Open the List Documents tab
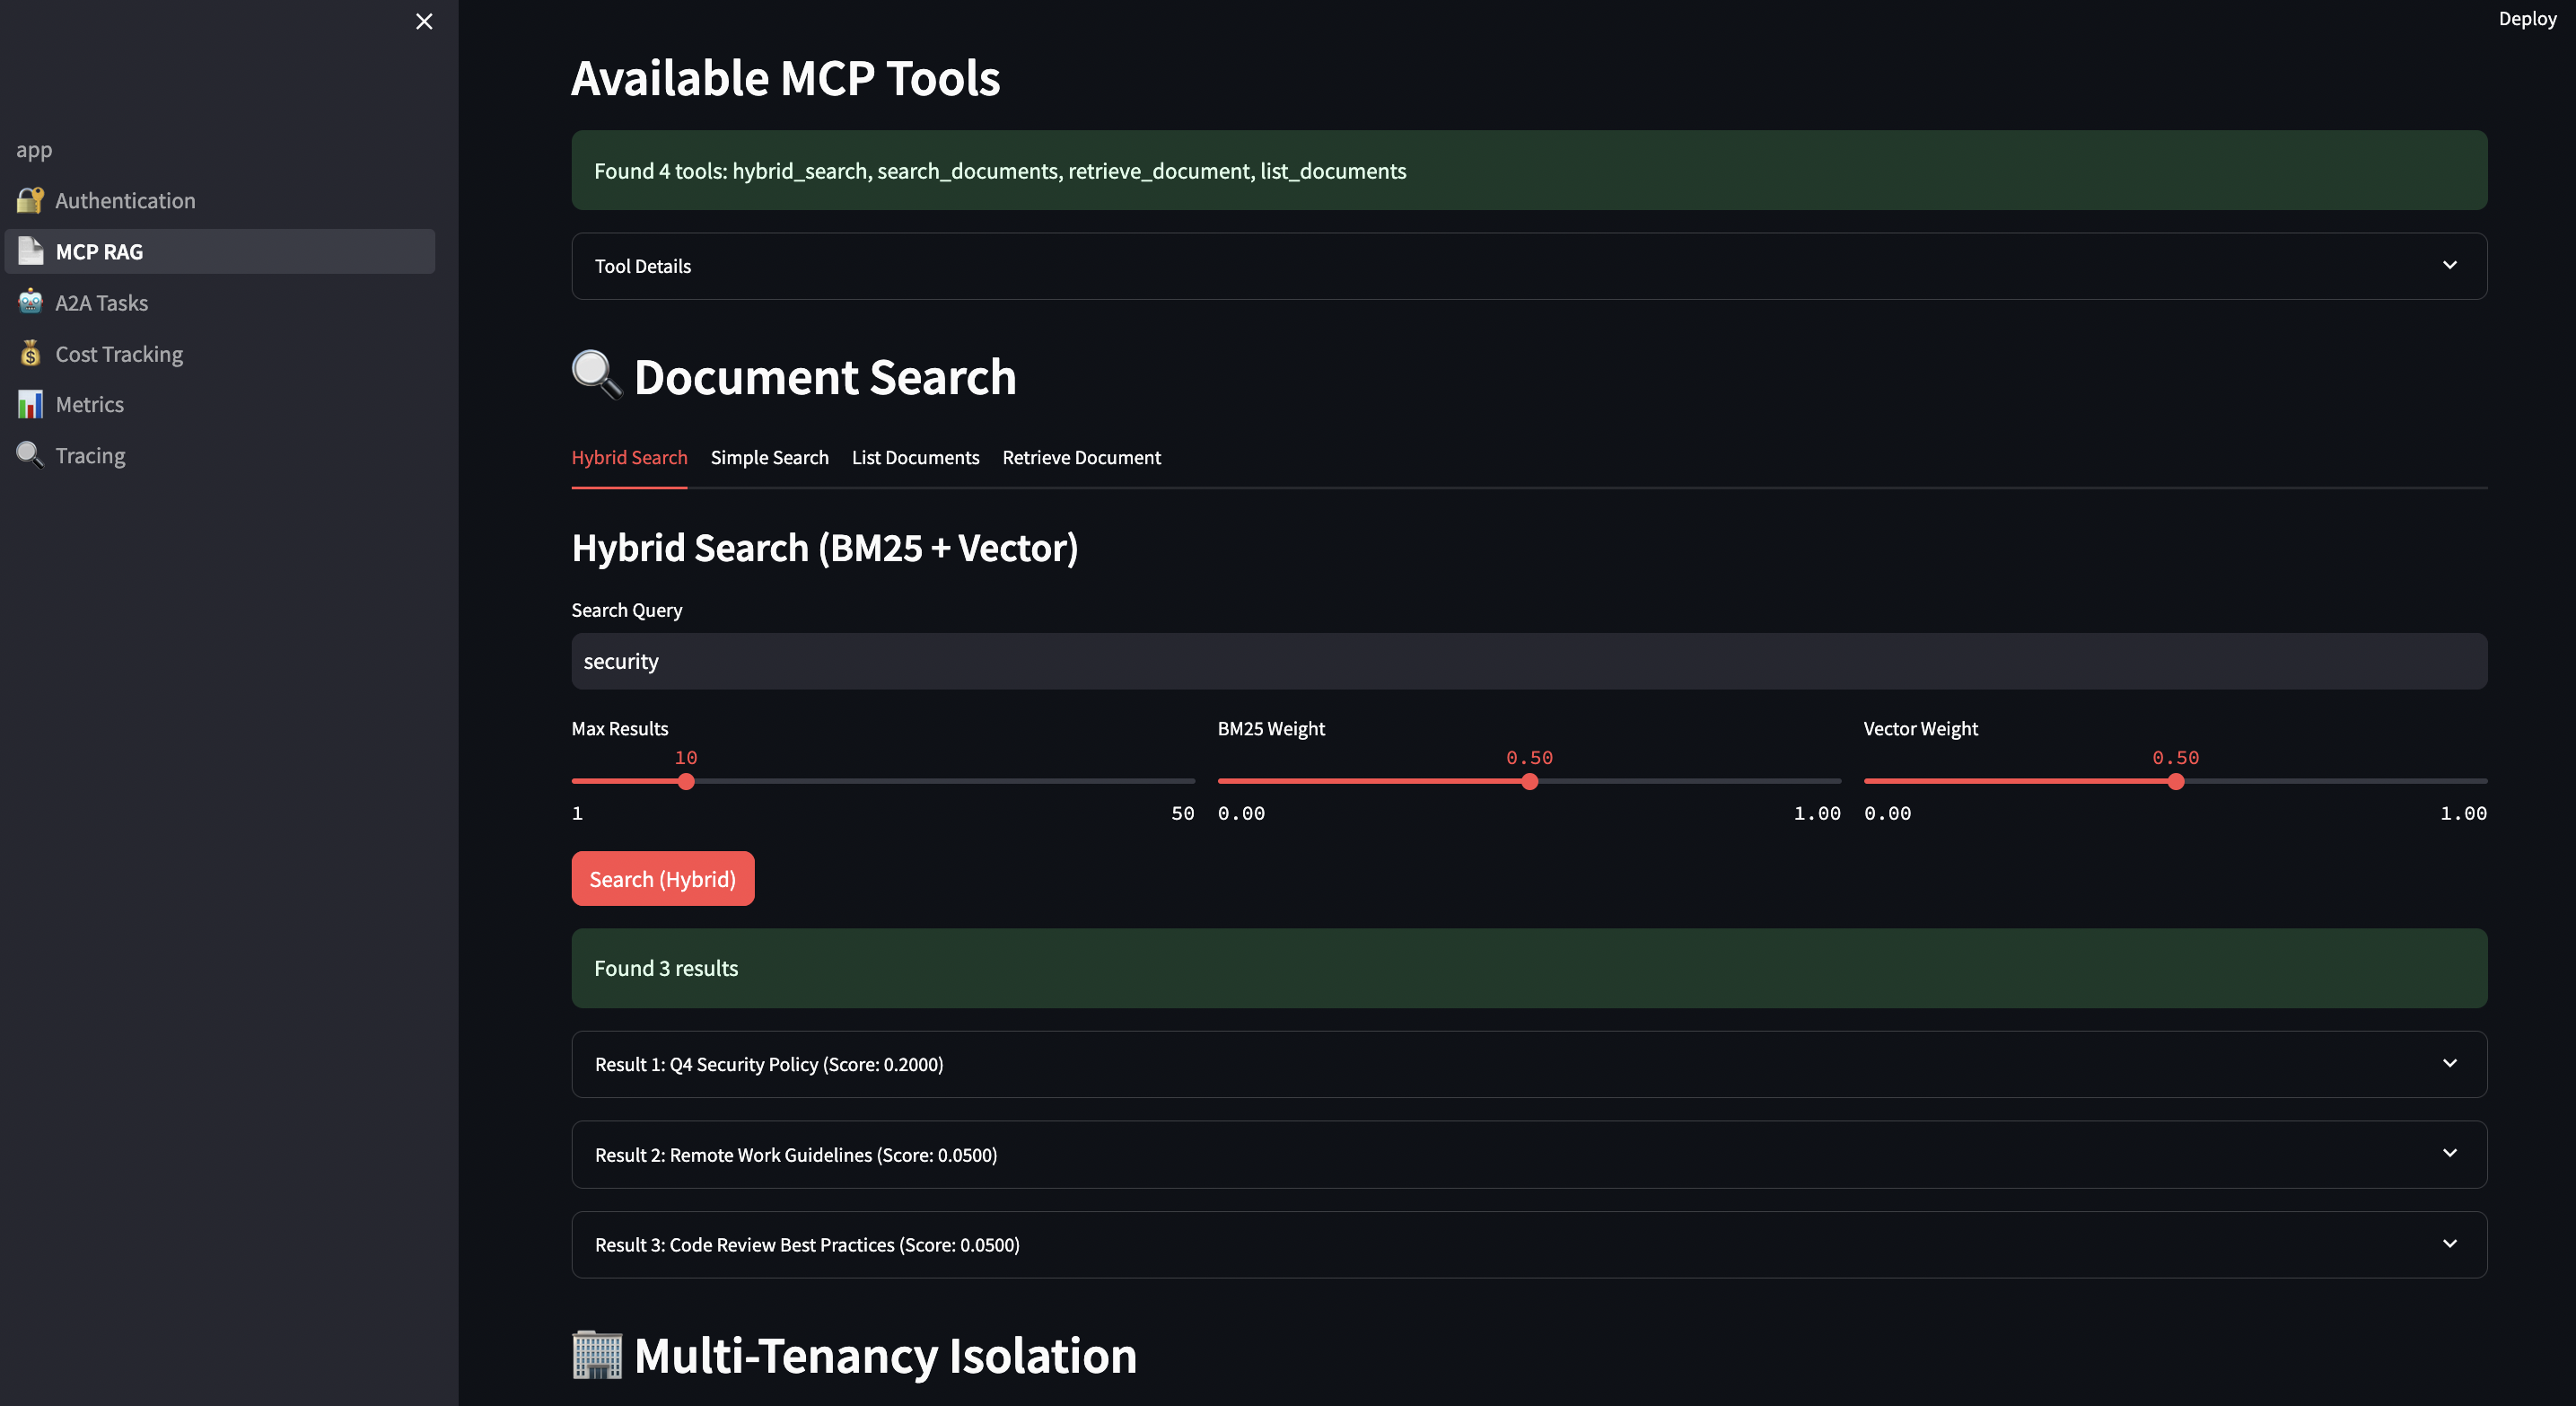Screen dimensions: 2576x1406 (x=915, y=457)
